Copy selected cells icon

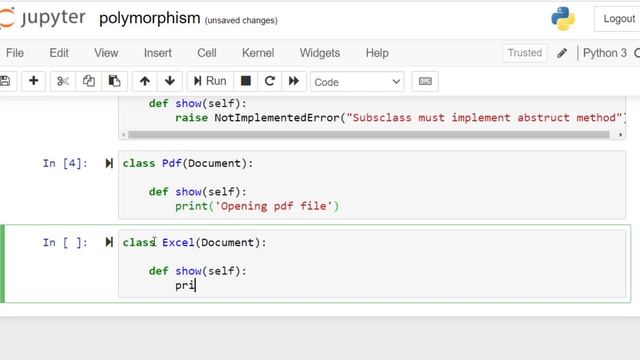89,81
